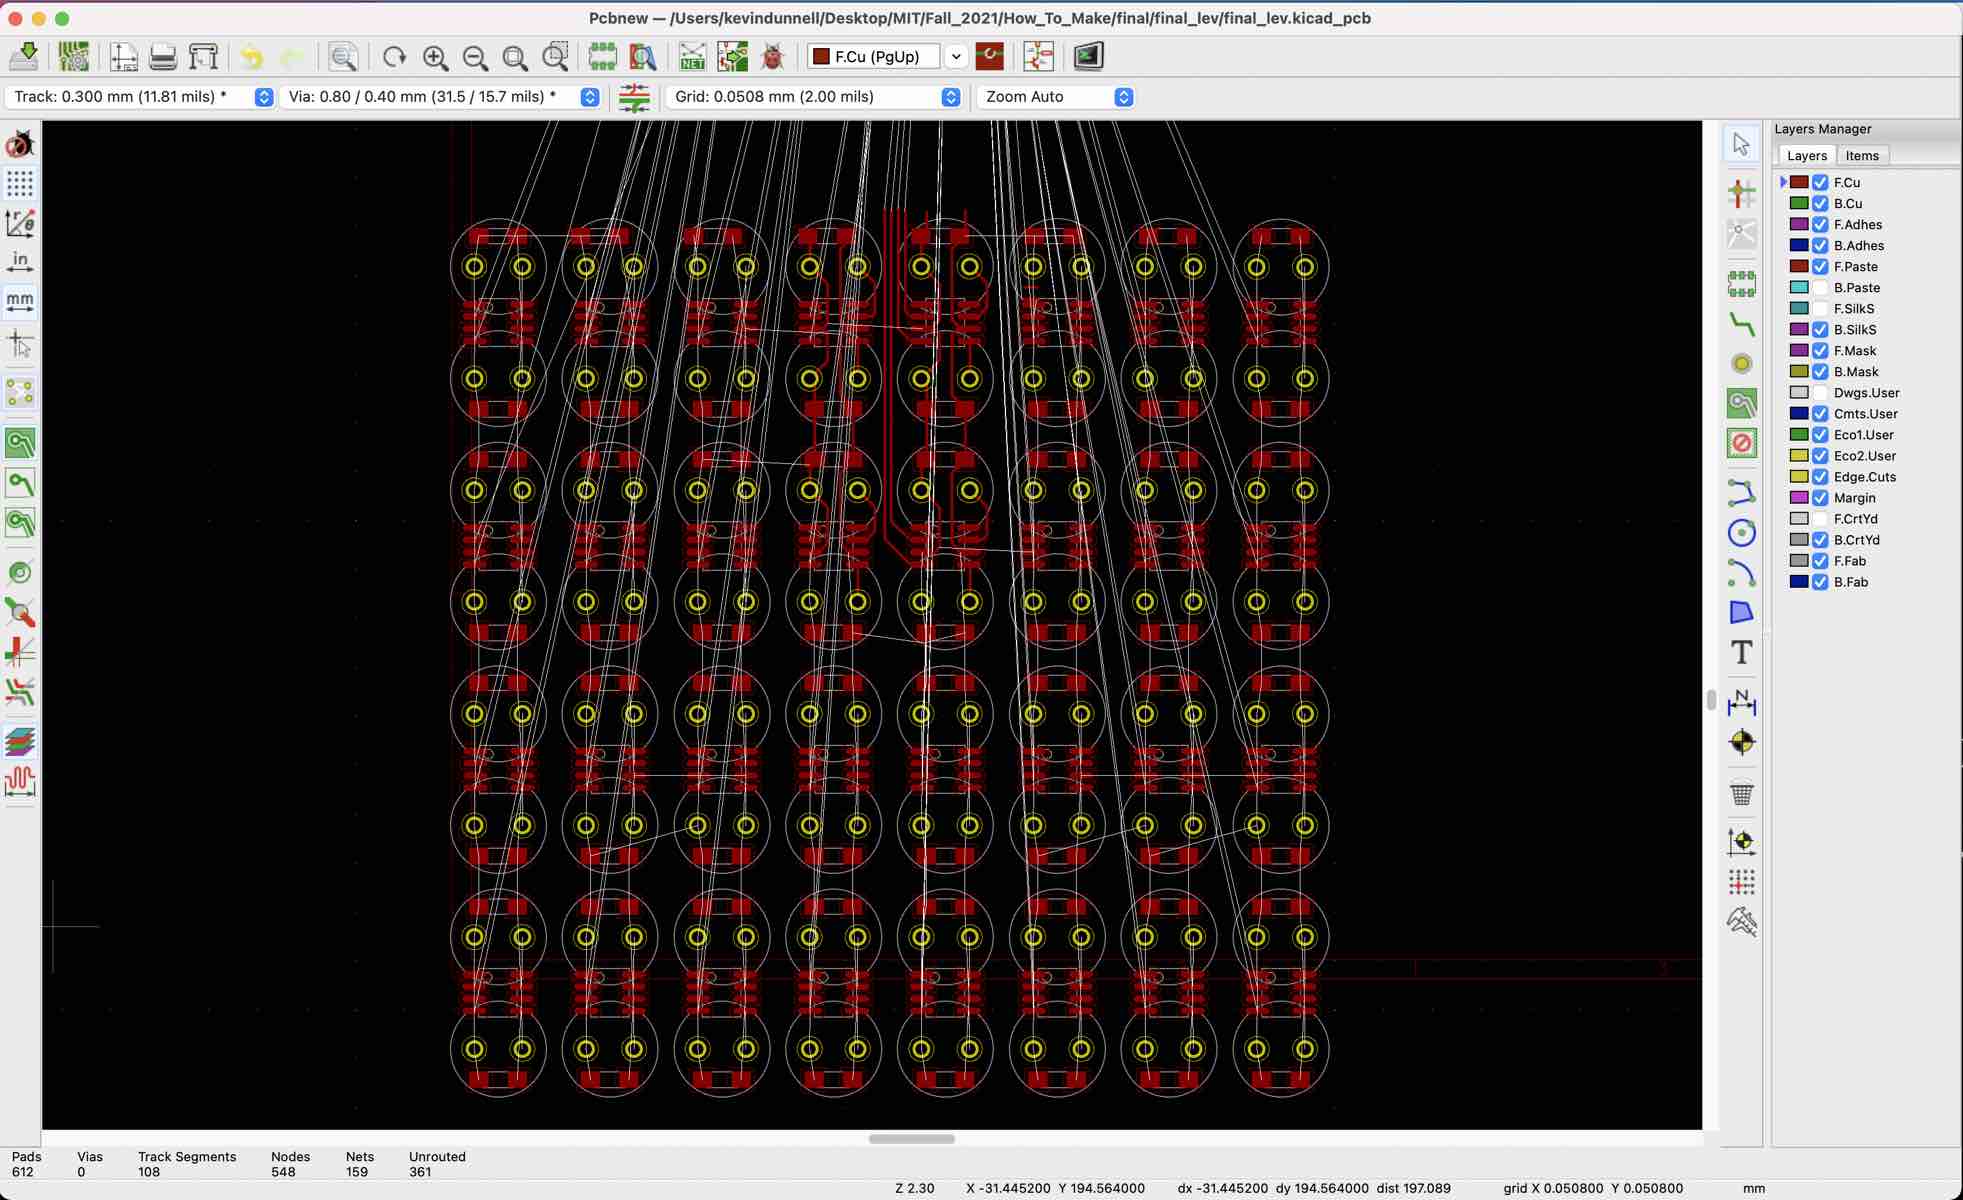Image resolution: width=1963 pixels, height=1200 pixels.
Task: Run the design rules checker
Action: pyautogui.click(x=771, y=57)
